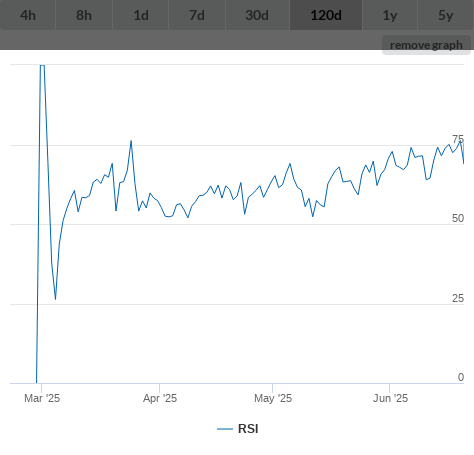The image size is (474, 455).
Task: Select the 1y time range
Action: pyautogui.click(x=390, y=15)
